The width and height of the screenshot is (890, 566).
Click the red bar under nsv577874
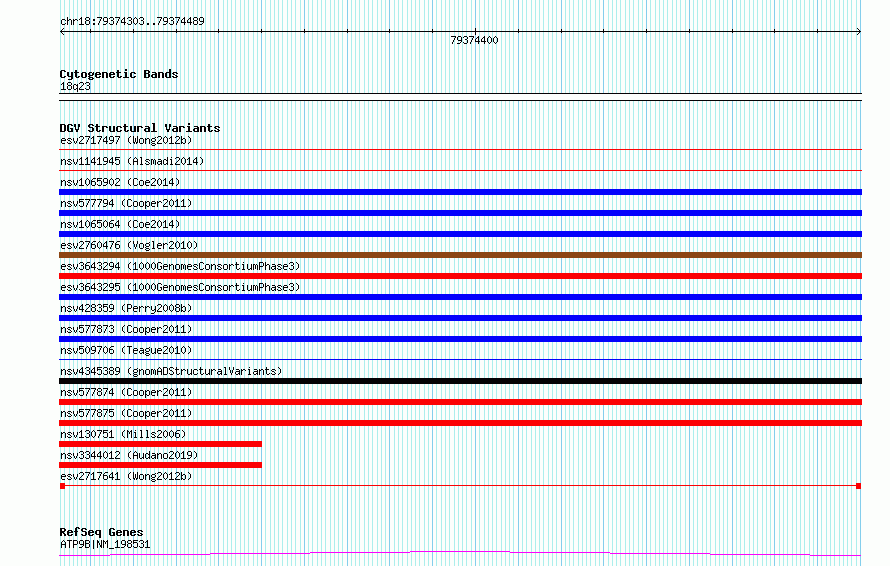460,402
